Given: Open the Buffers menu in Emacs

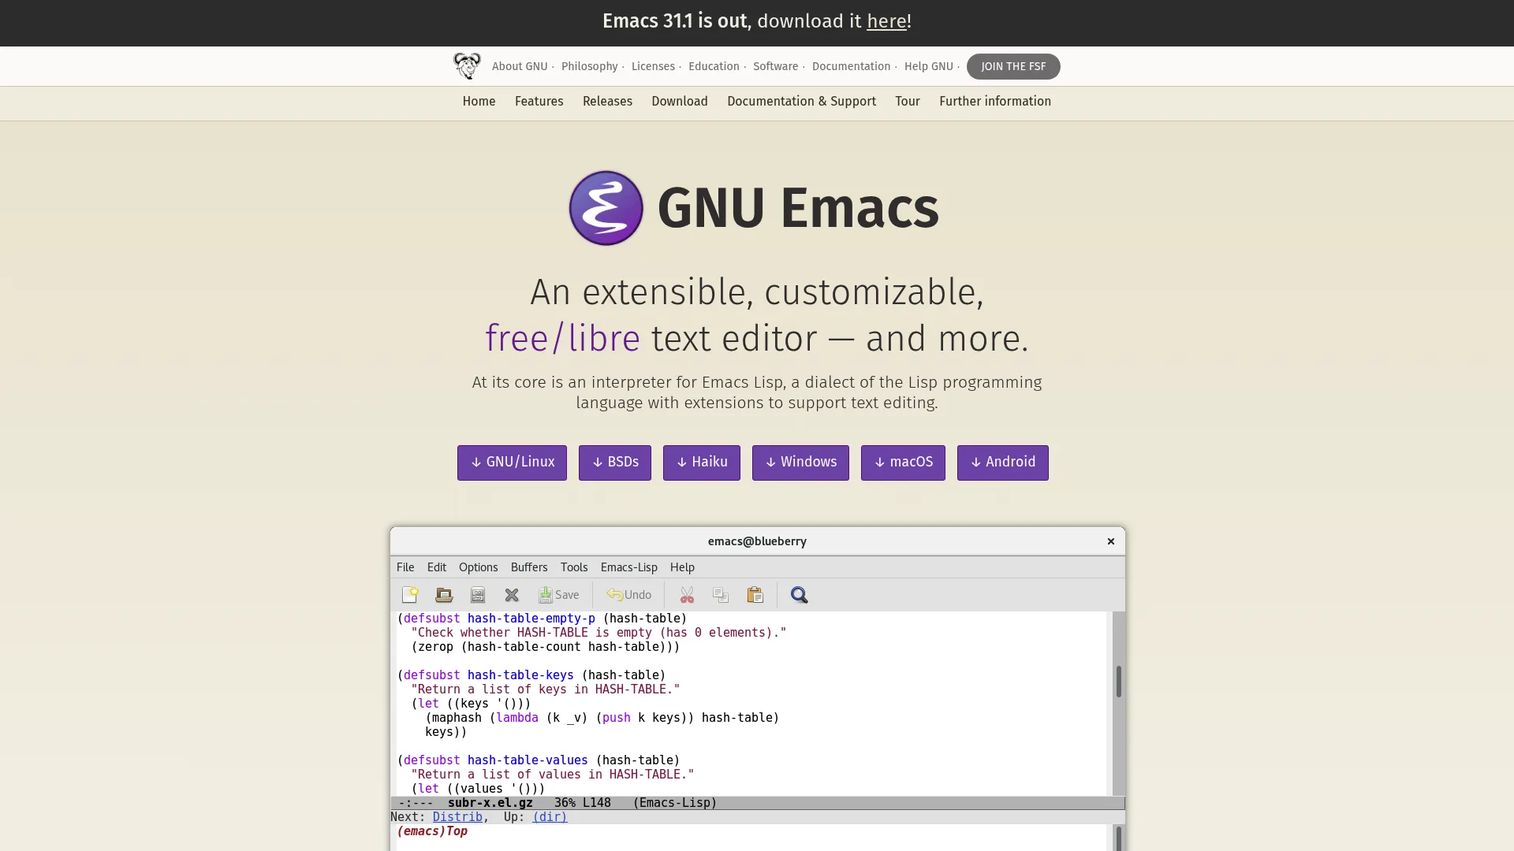Looking at the screenshot, I should [529, 567].
